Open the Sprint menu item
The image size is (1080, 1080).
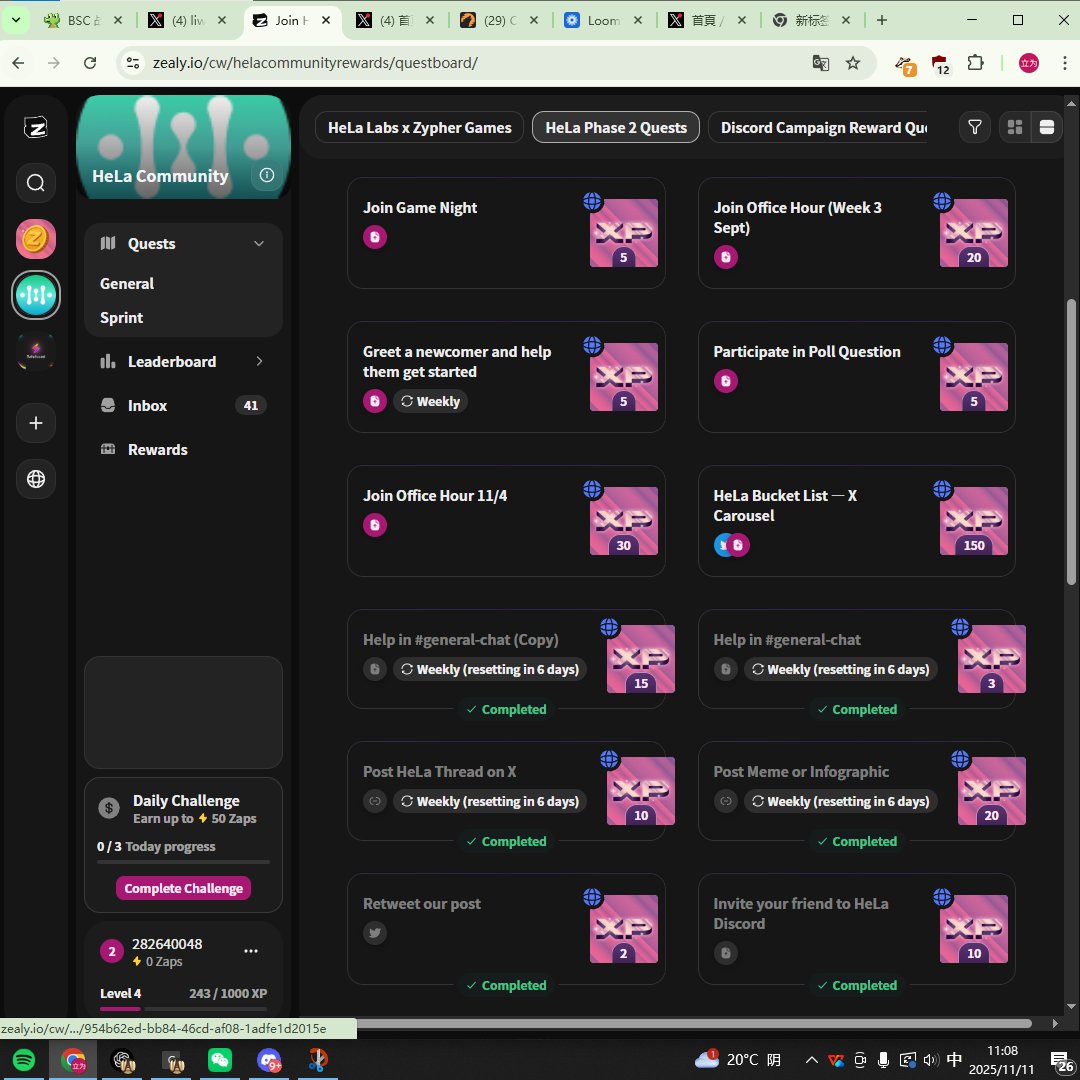click(121, 318)
